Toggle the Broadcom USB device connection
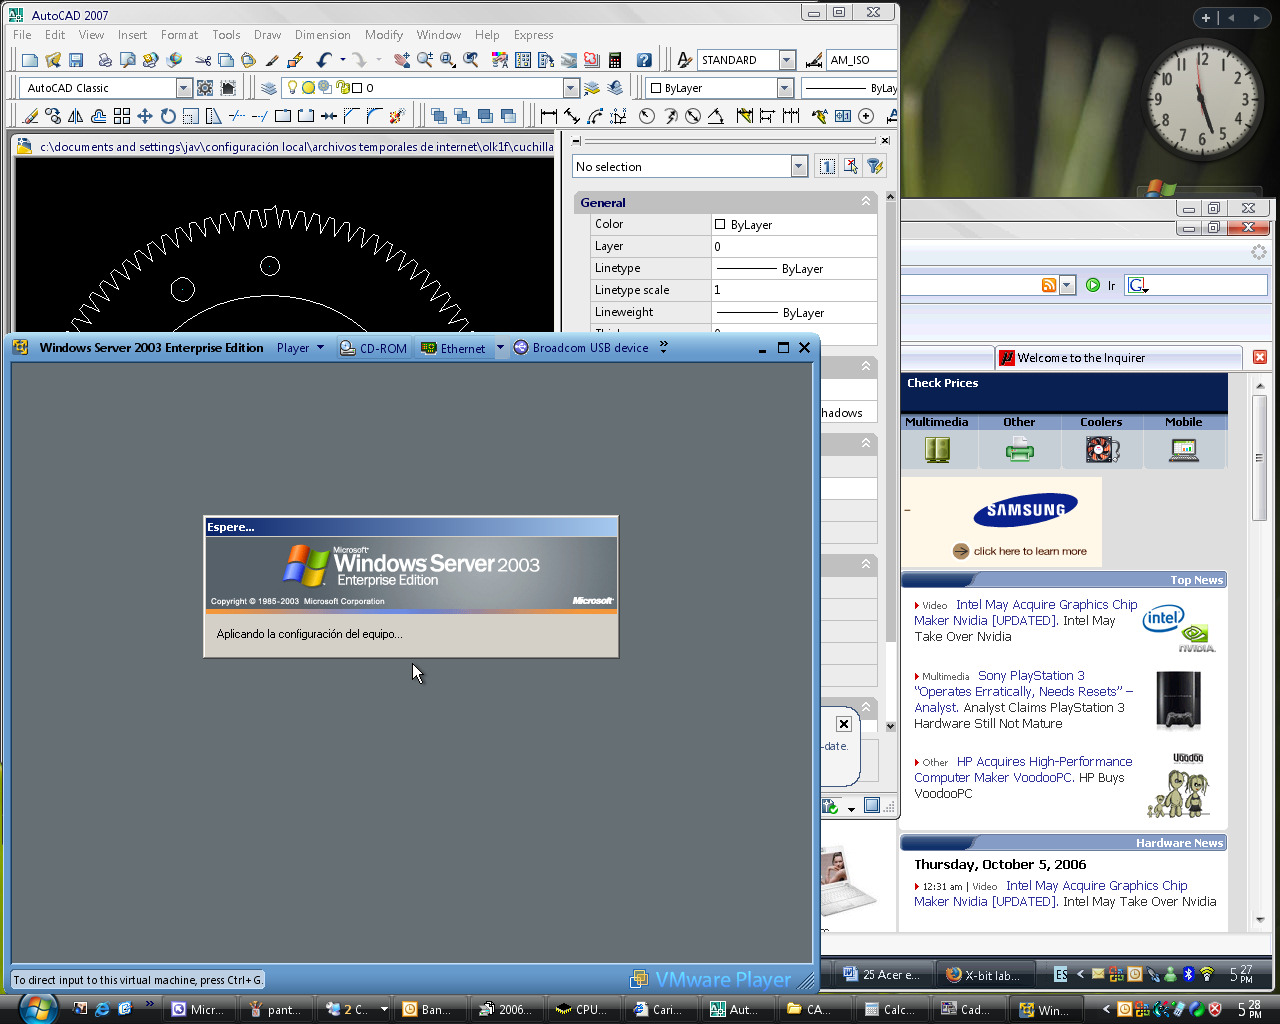This screenshot has width=1280, height=1024. click(581, 348)
